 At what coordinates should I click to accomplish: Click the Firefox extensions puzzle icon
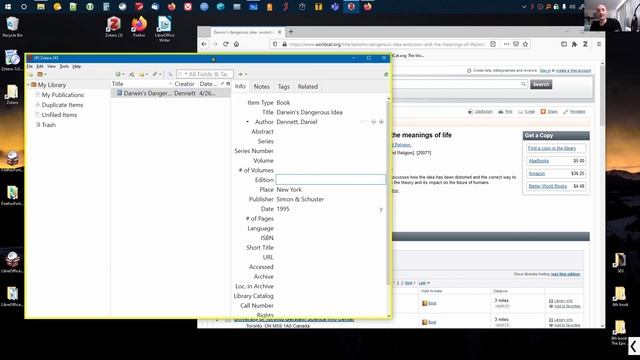574,44
